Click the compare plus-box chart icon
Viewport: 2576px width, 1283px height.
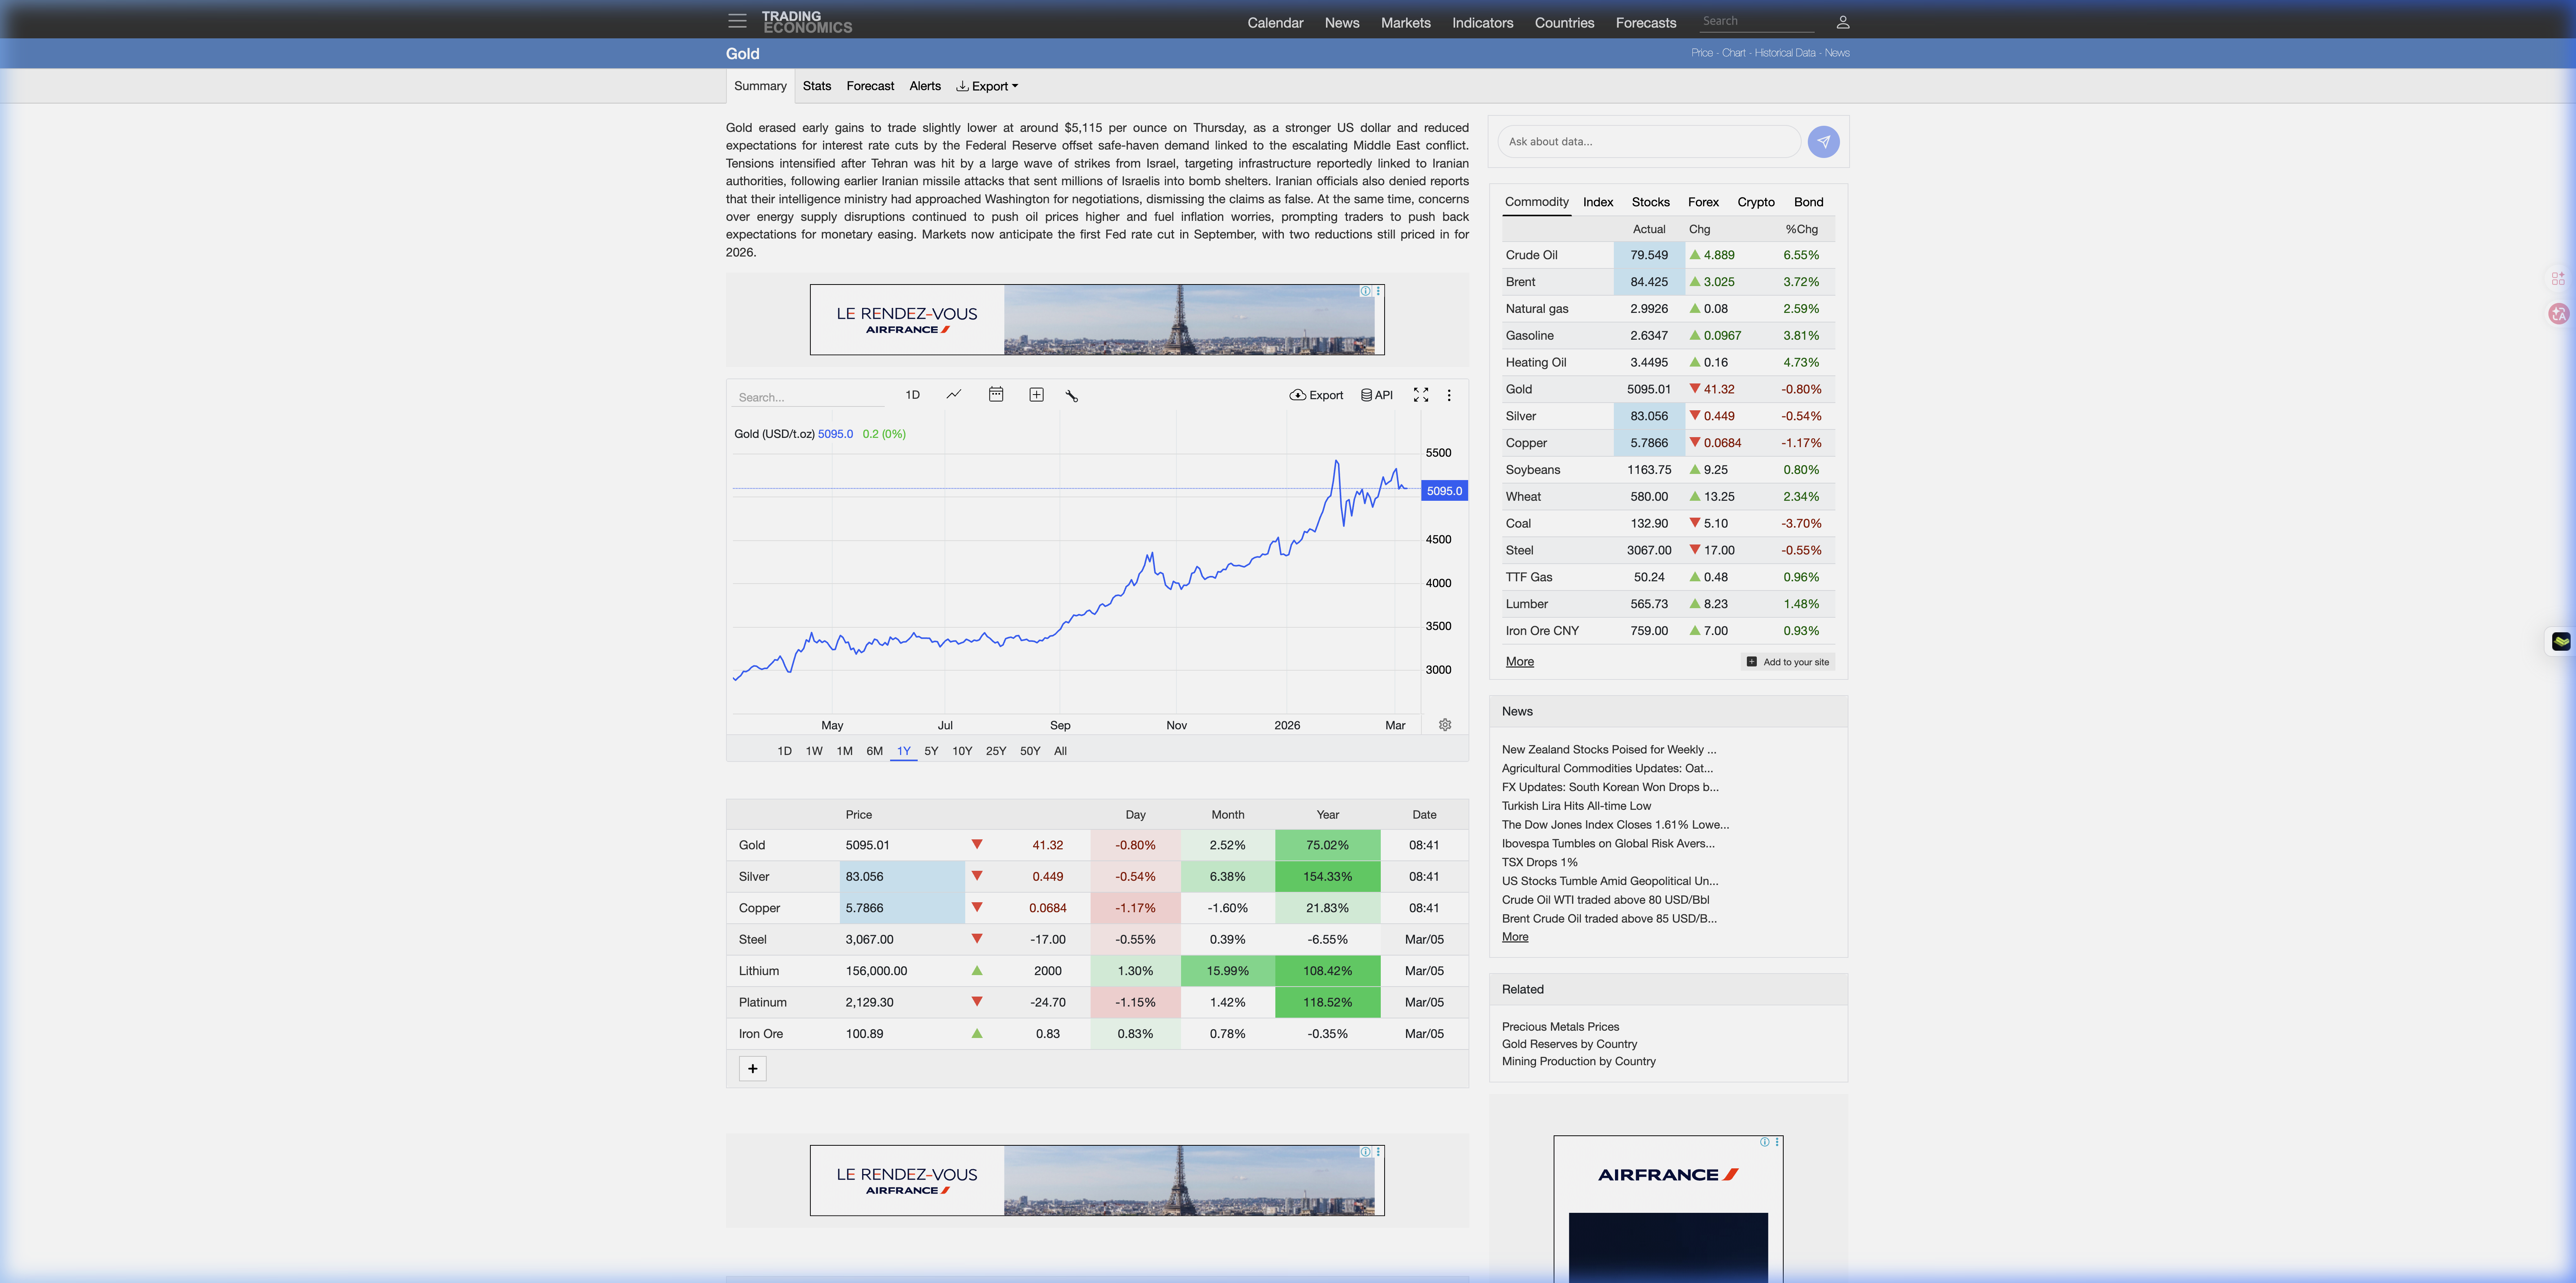(x=1036, y=395)
